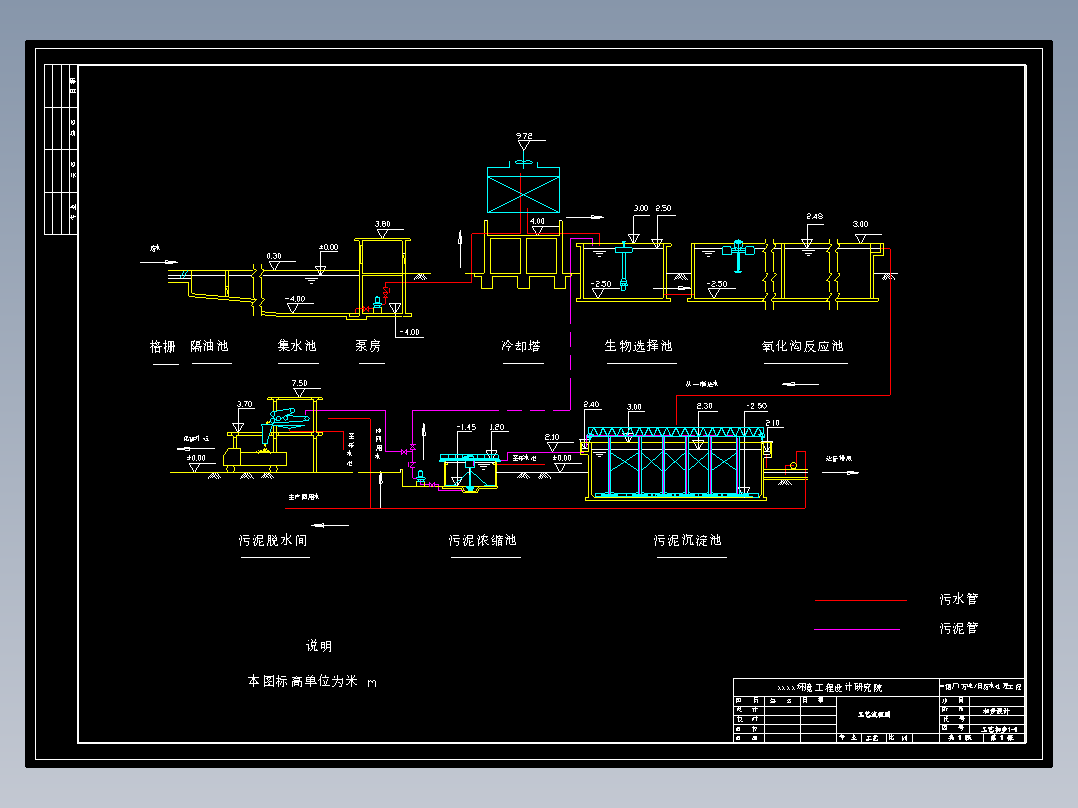This screenshot has width=1078, height=808.
Task: Select the cyan truss bridge on 污泥沉淀池
Action: click(x=676, y=432)
